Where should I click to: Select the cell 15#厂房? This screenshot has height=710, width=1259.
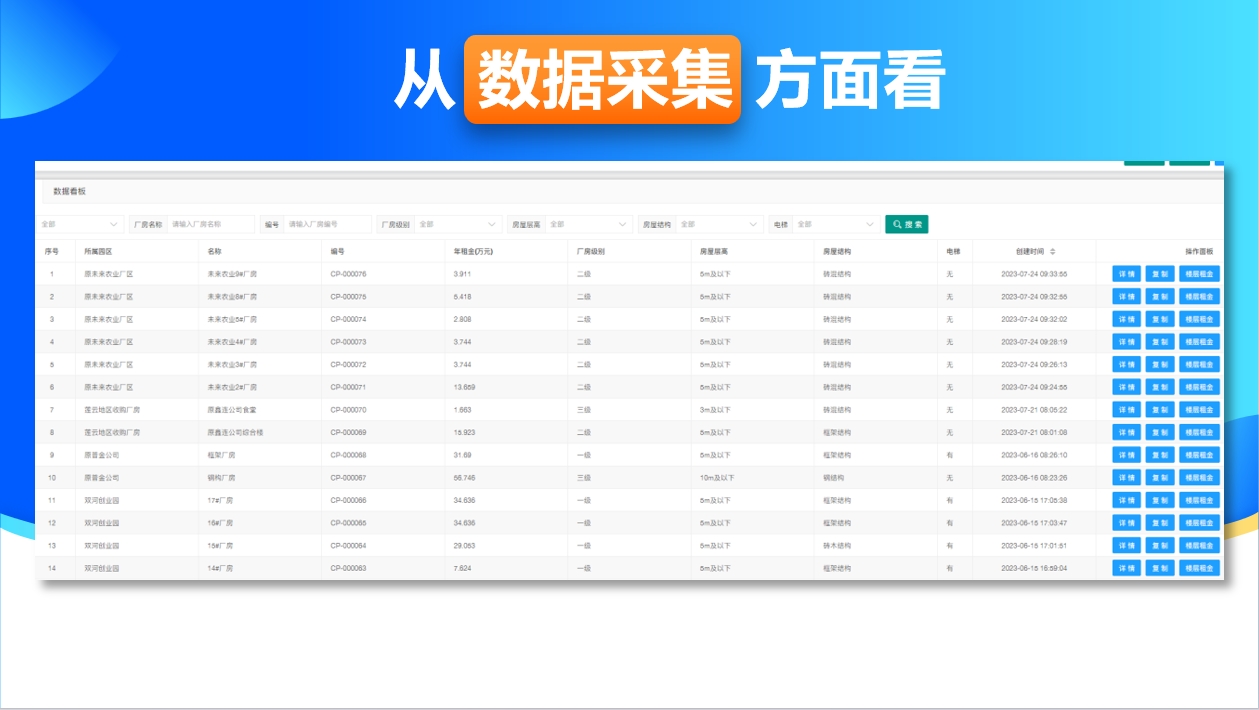click(220, 545)
